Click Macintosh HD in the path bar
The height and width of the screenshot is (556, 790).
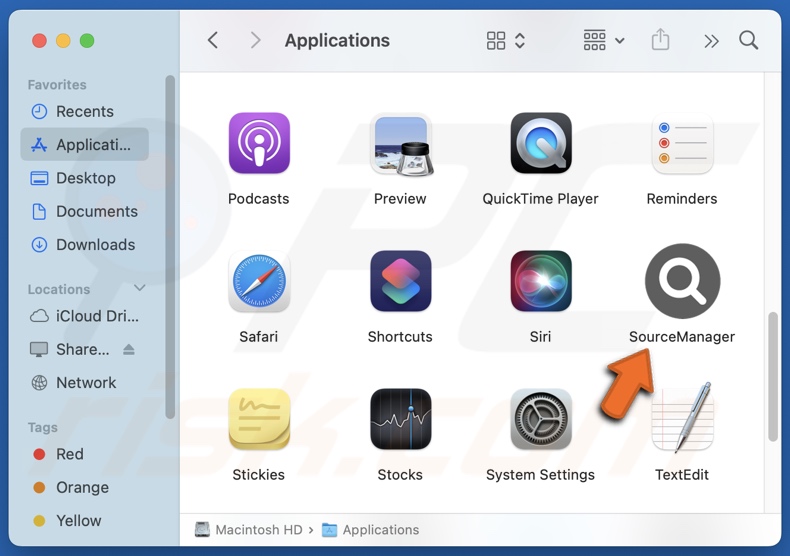click(x=249, y=530)
